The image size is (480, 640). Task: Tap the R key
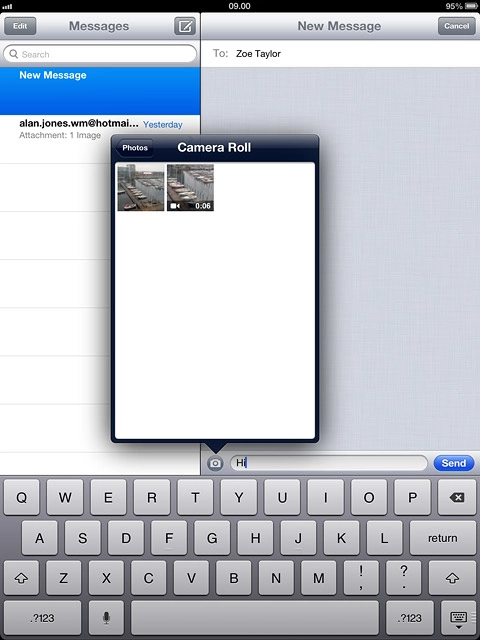tap(152, 497)
